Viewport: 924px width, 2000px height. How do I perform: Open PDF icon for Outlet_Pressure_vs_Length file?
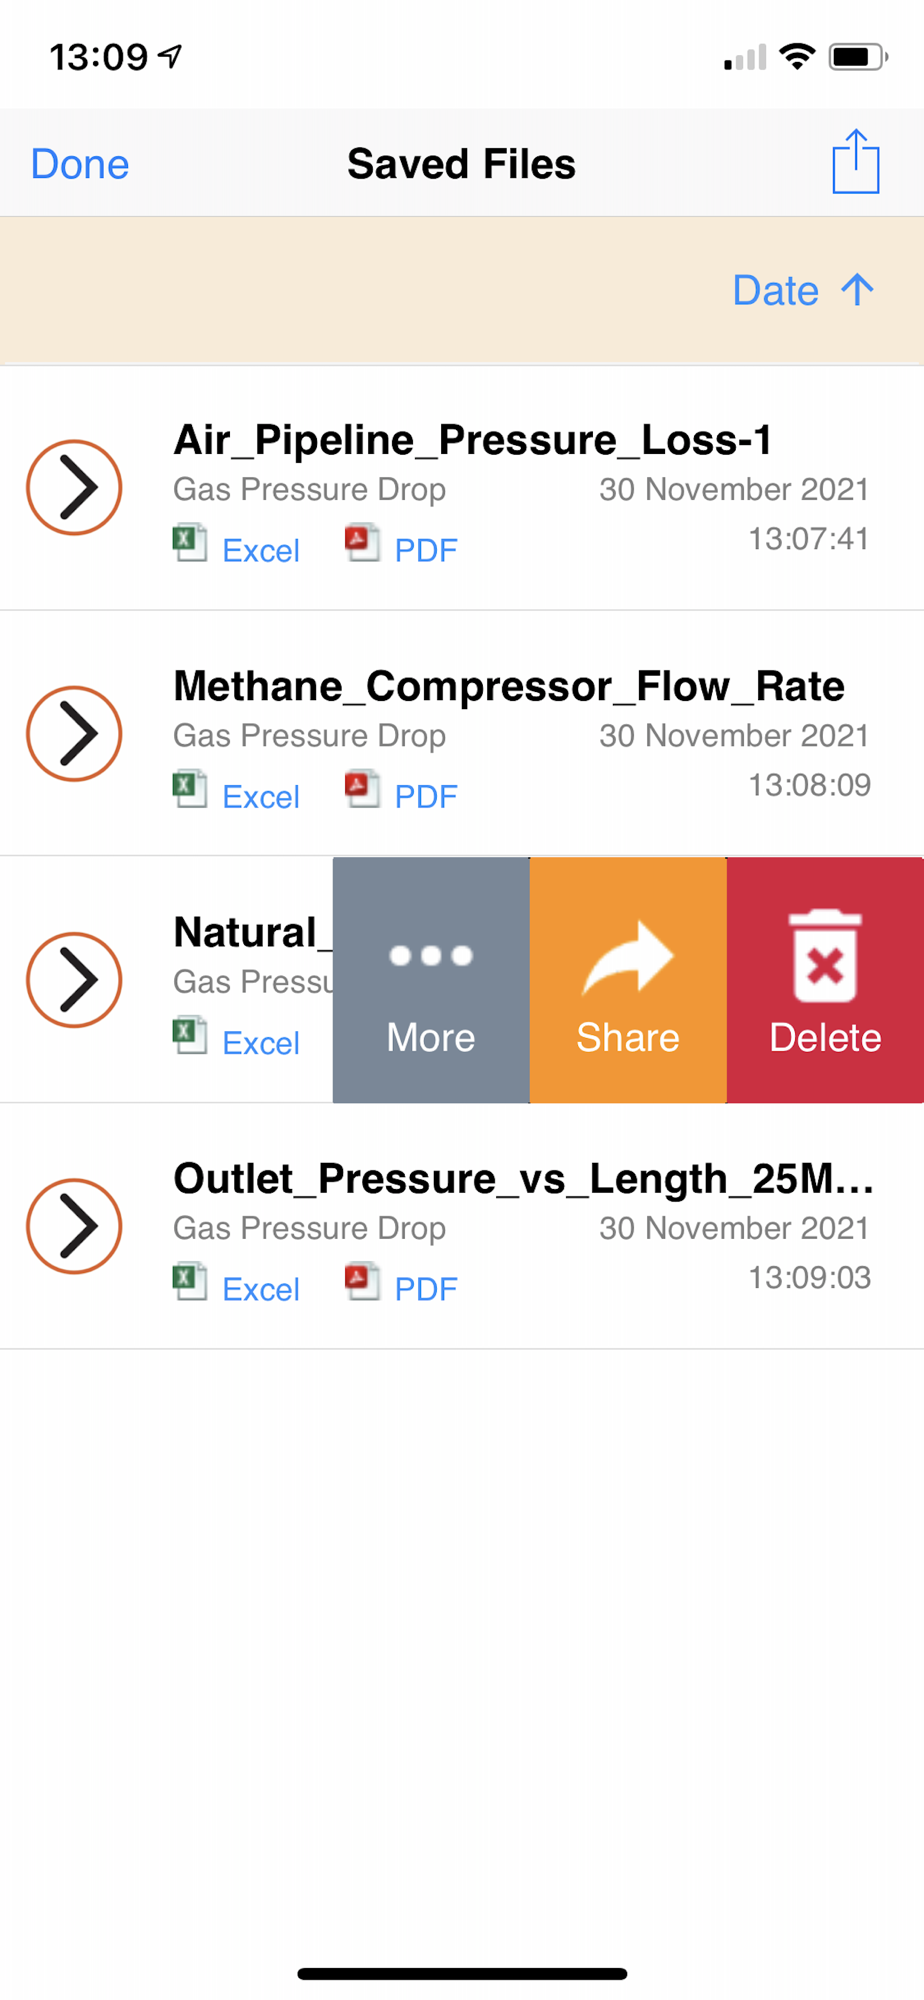362,1281
